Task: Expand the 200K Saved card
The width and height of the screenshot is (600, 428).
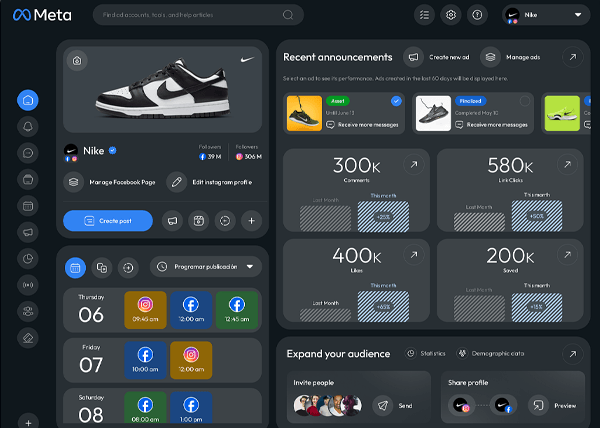Action: pos(567,255)
